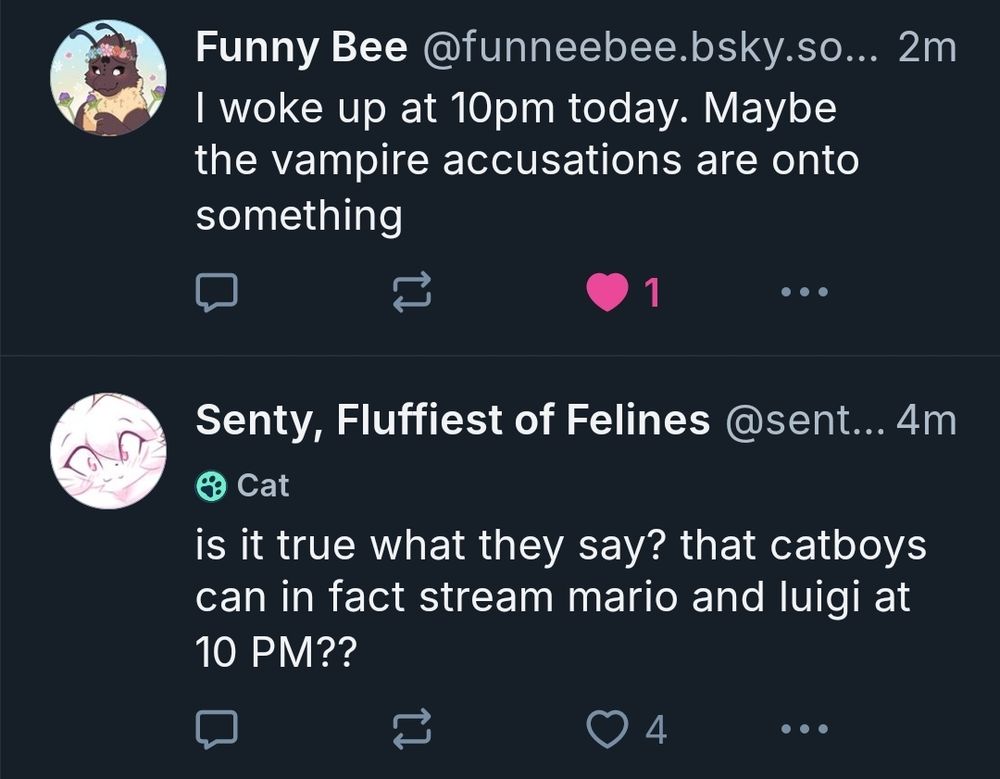Reply to Funny Bee's vampire post

216,292
